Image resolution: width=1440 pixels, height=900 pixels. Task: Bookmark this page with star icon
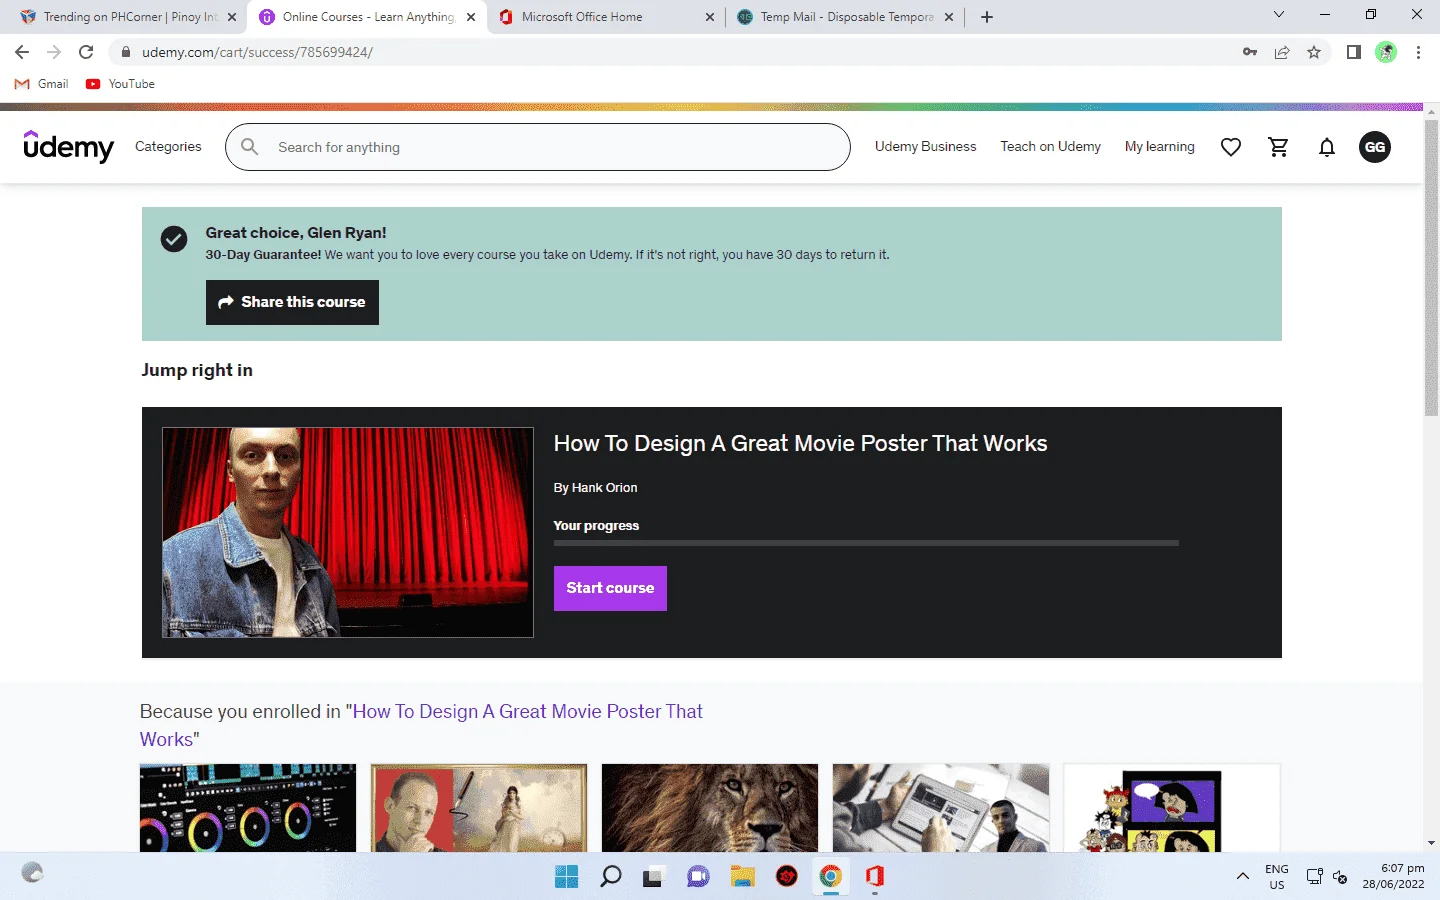(x=1314, y=52)
